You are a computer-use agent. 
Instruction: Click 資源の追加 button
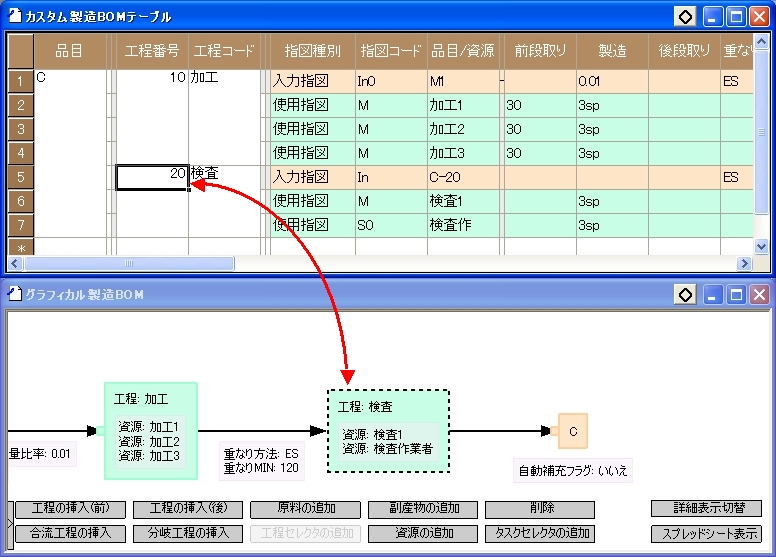coord(423,534)
